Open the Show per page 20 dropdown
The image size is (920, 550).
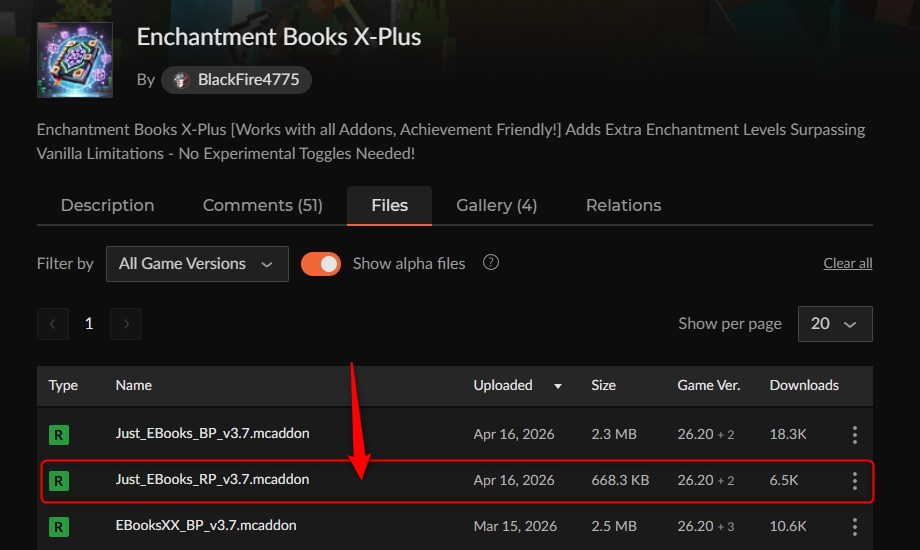[x=835, y=324]
